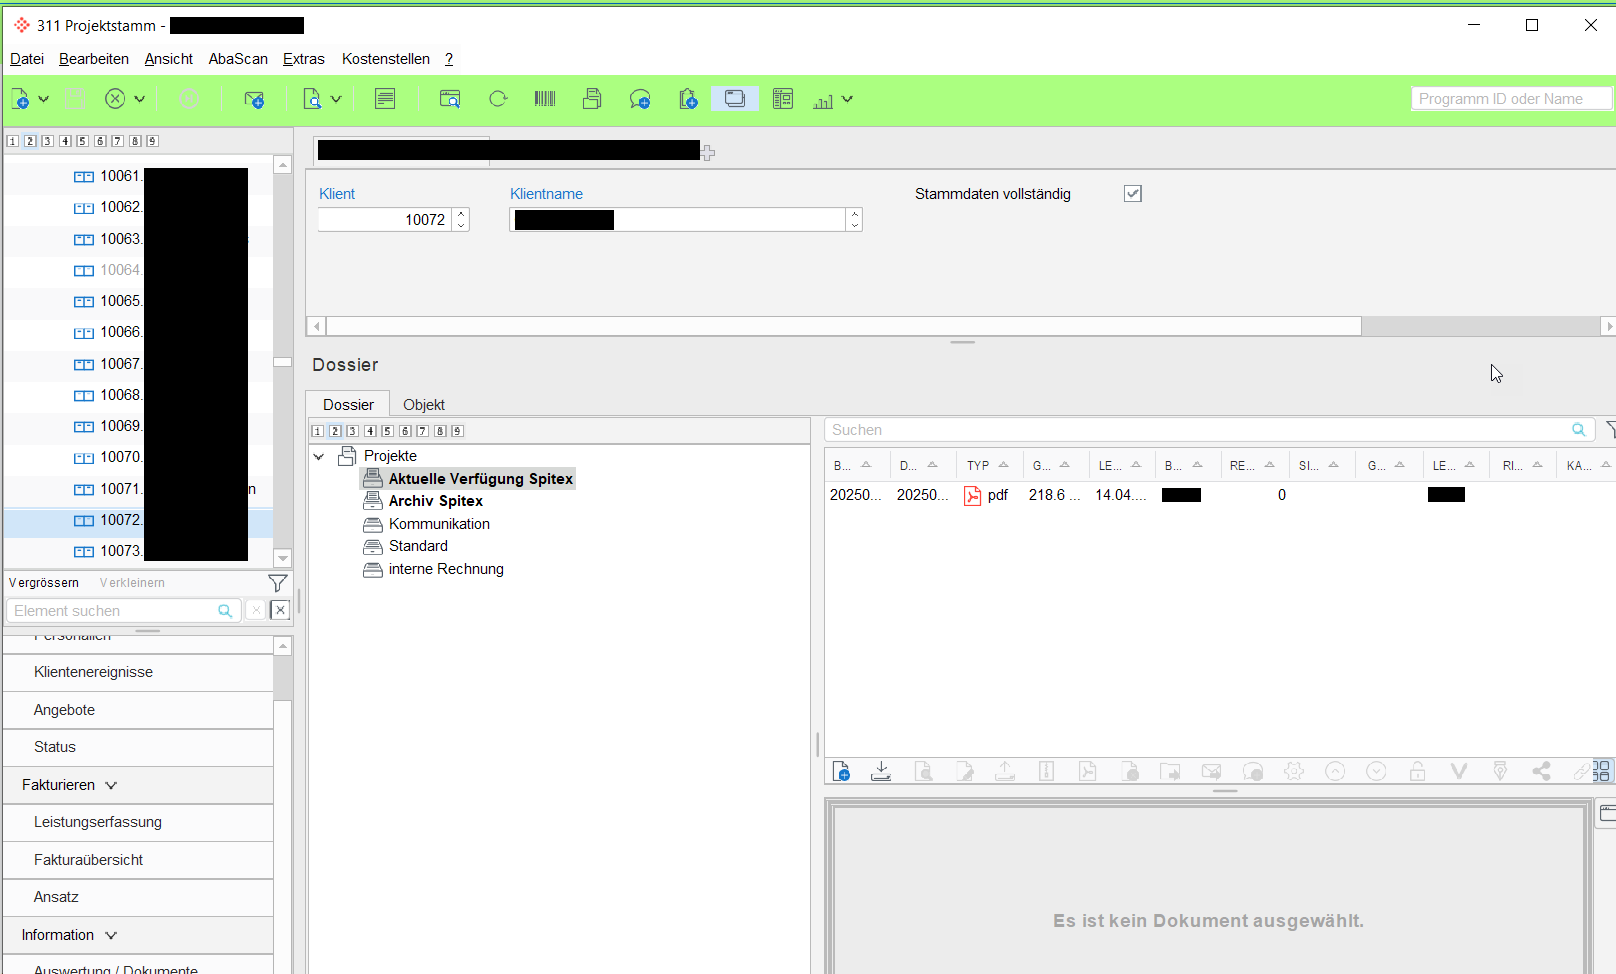Add a new document in dossier toolbar
The width and height of the screenshot is (1616, 974).
coord(841,771)
